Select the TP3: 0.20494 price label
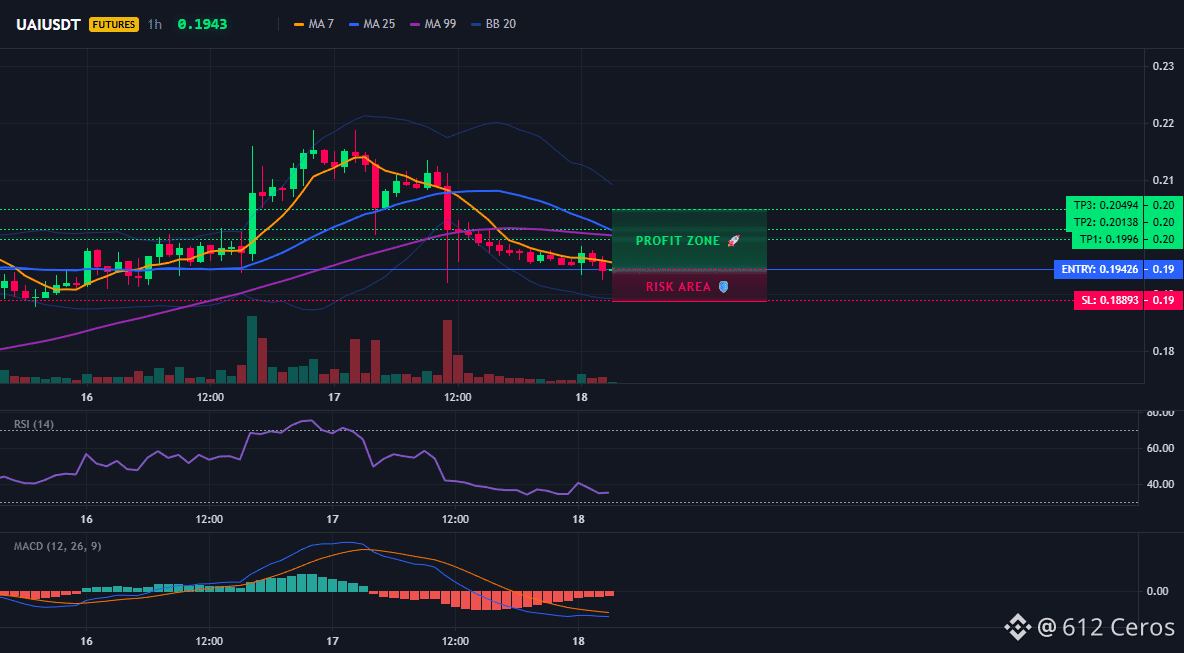 (x=1103, y=205)
